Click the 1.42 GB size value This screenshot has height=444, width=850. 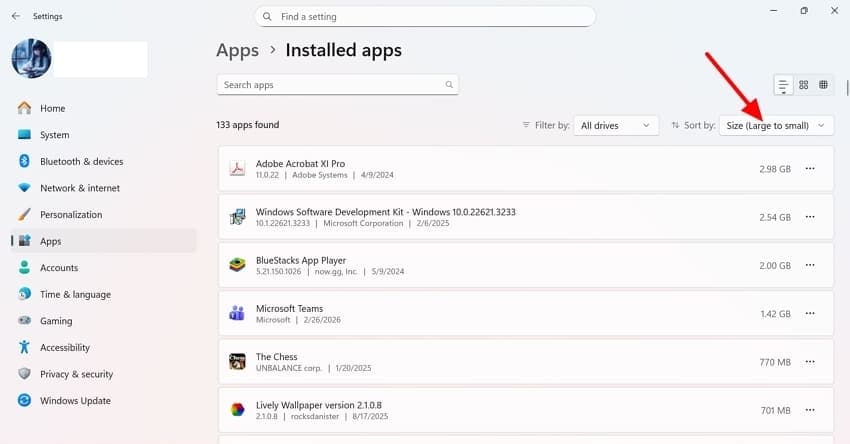tap(775, 313)
